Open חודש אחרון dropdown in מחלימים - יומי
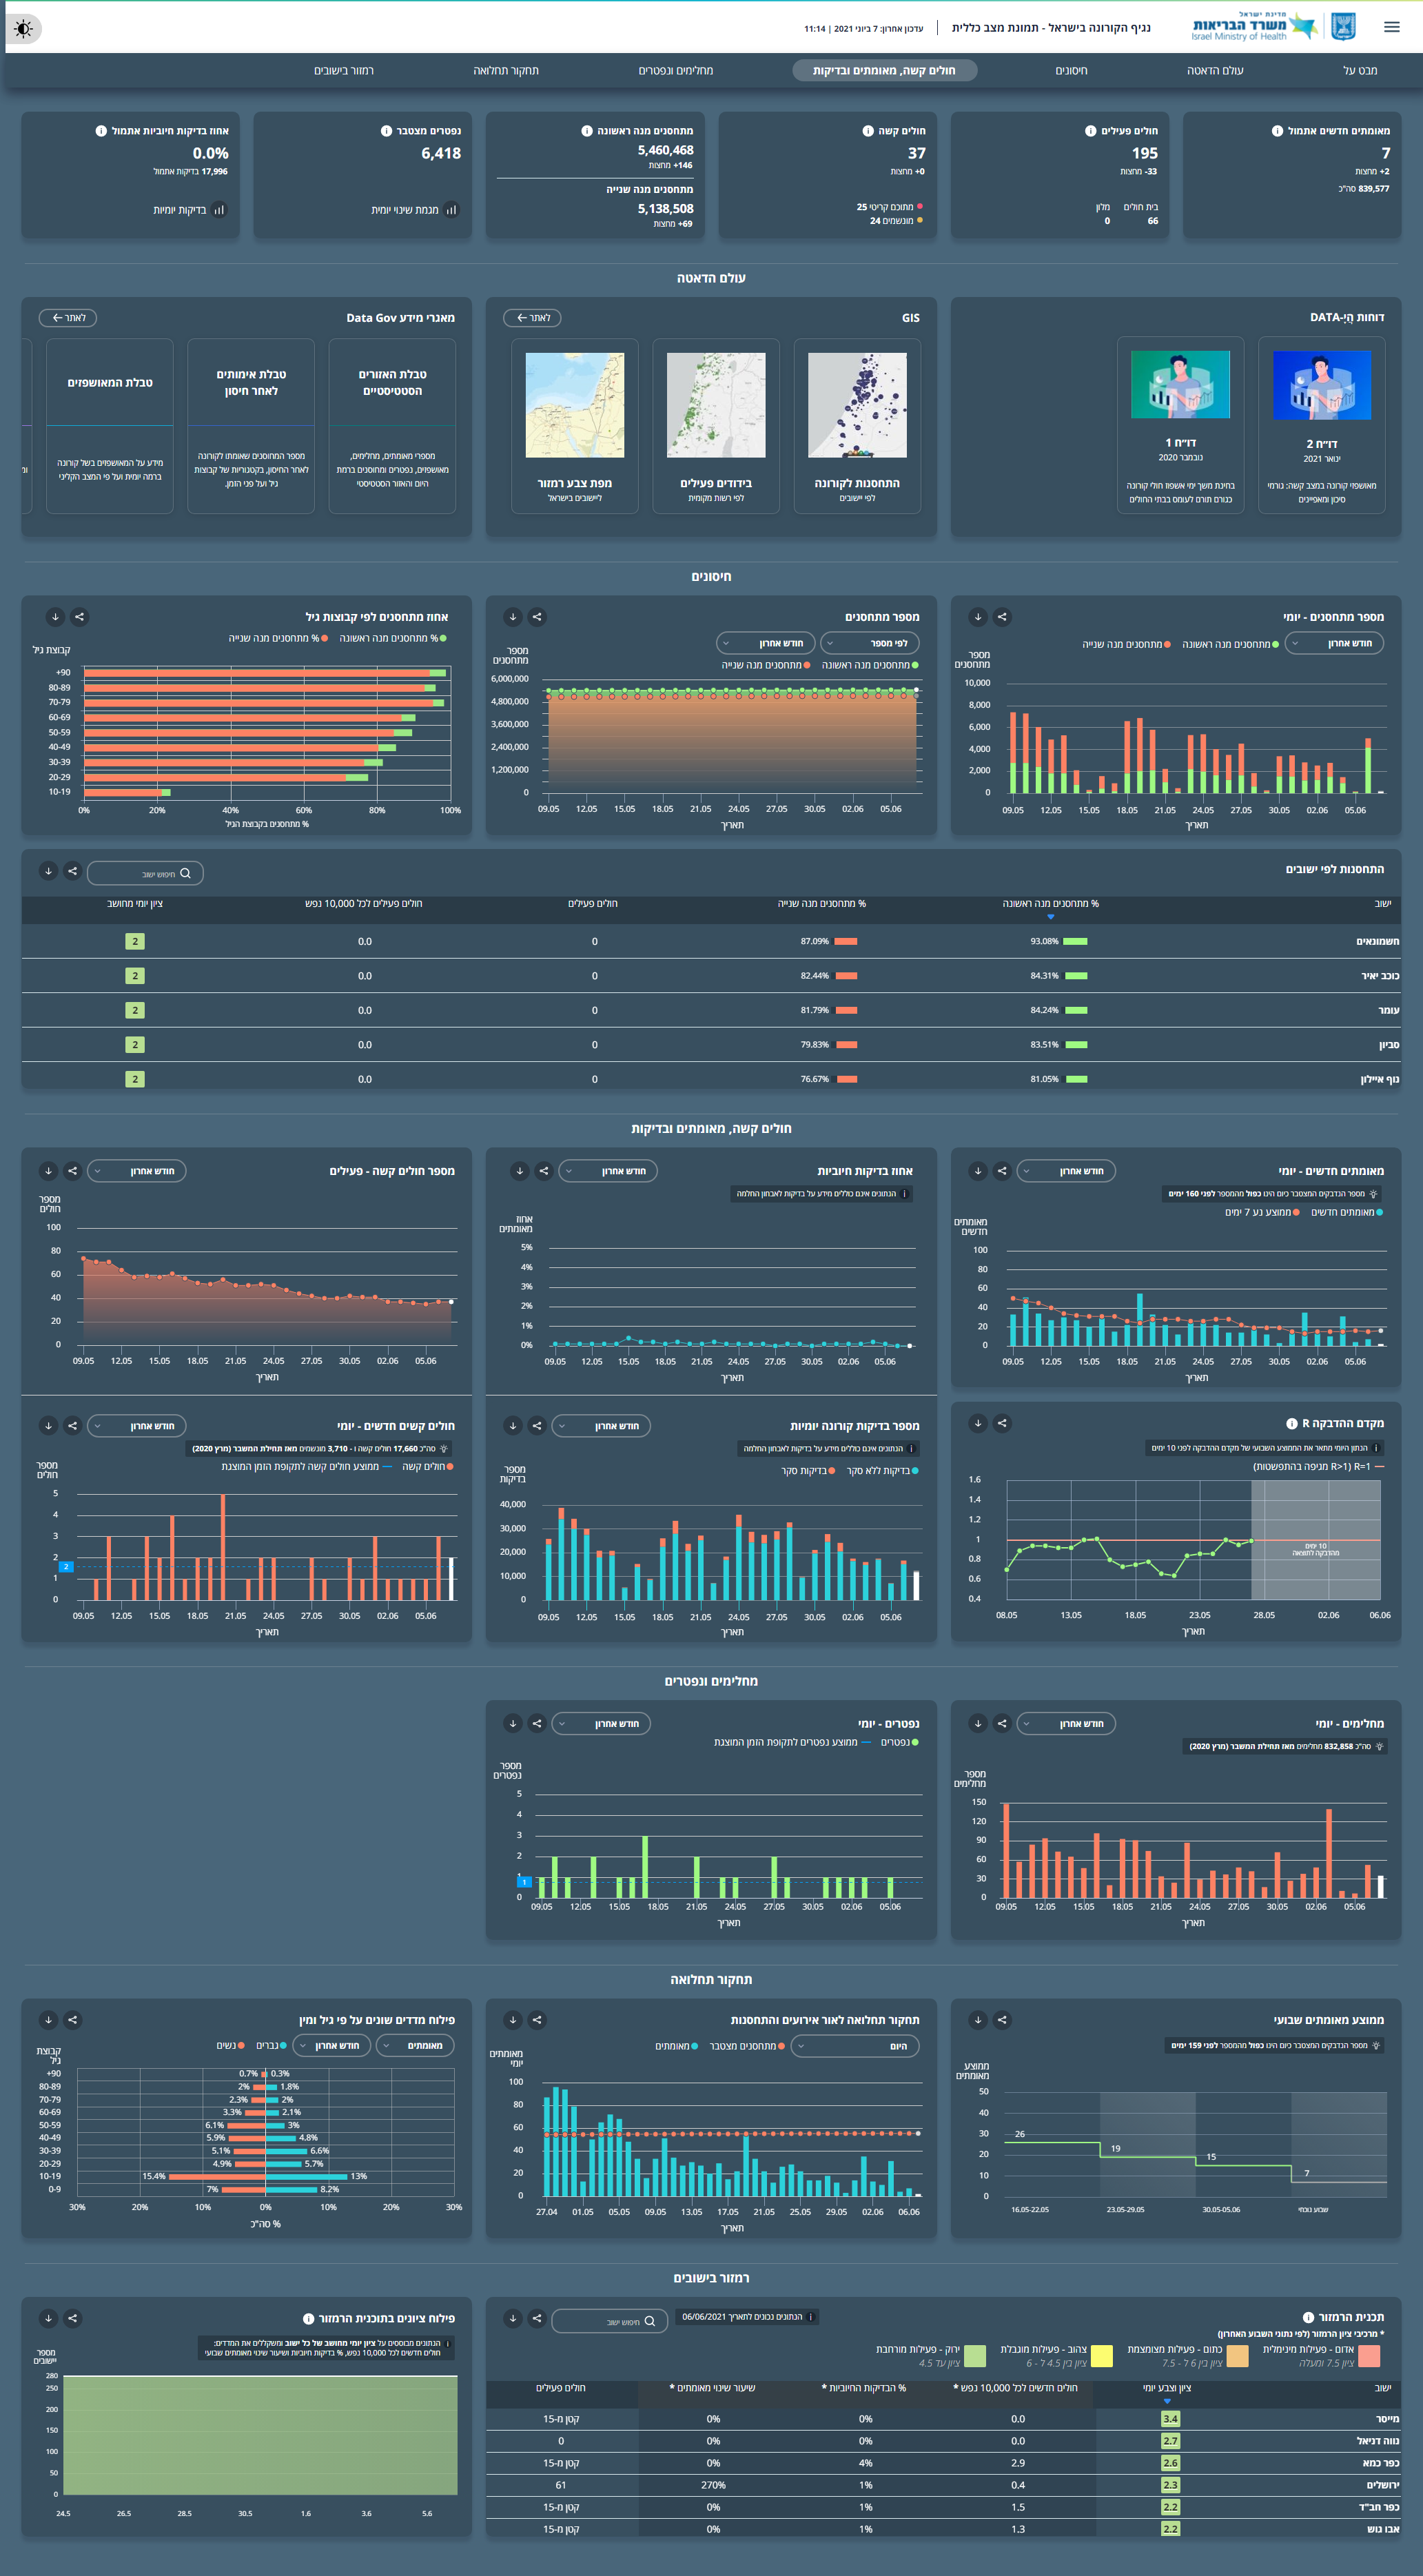Screen dimensions: 1423x2576 1066,1723
